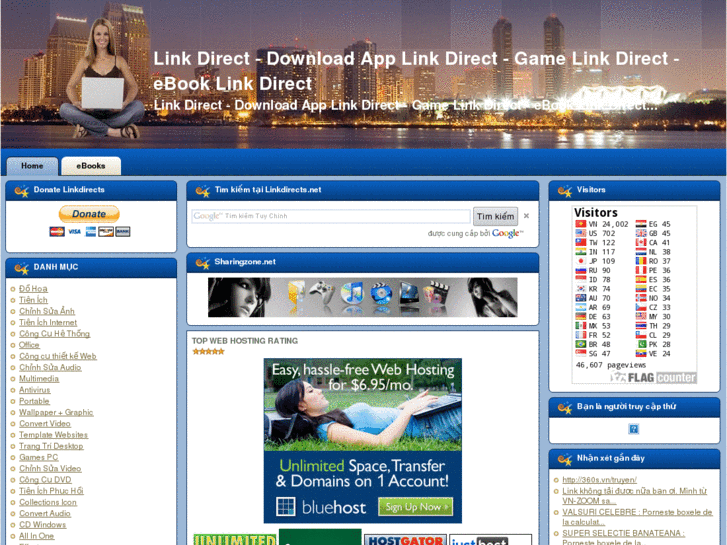Image resolution: width=727 pixels, height=545 pixels.
Task: Click the Japan flag in Visitors
Action: (x=580, y=261)
